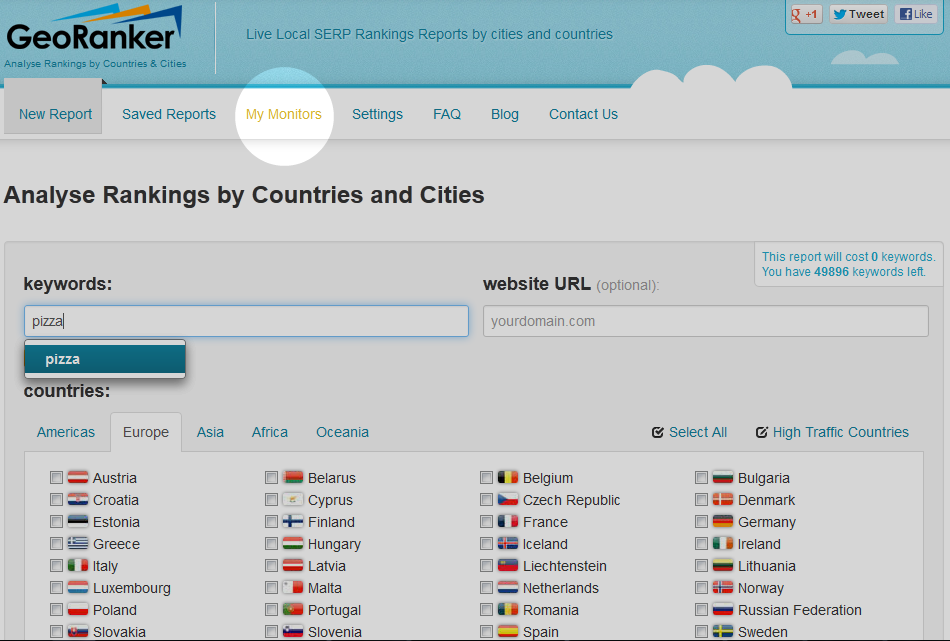This screenshot has width=950, height=641.
Task: Click into the keywords text field
Action: [246, 321]
